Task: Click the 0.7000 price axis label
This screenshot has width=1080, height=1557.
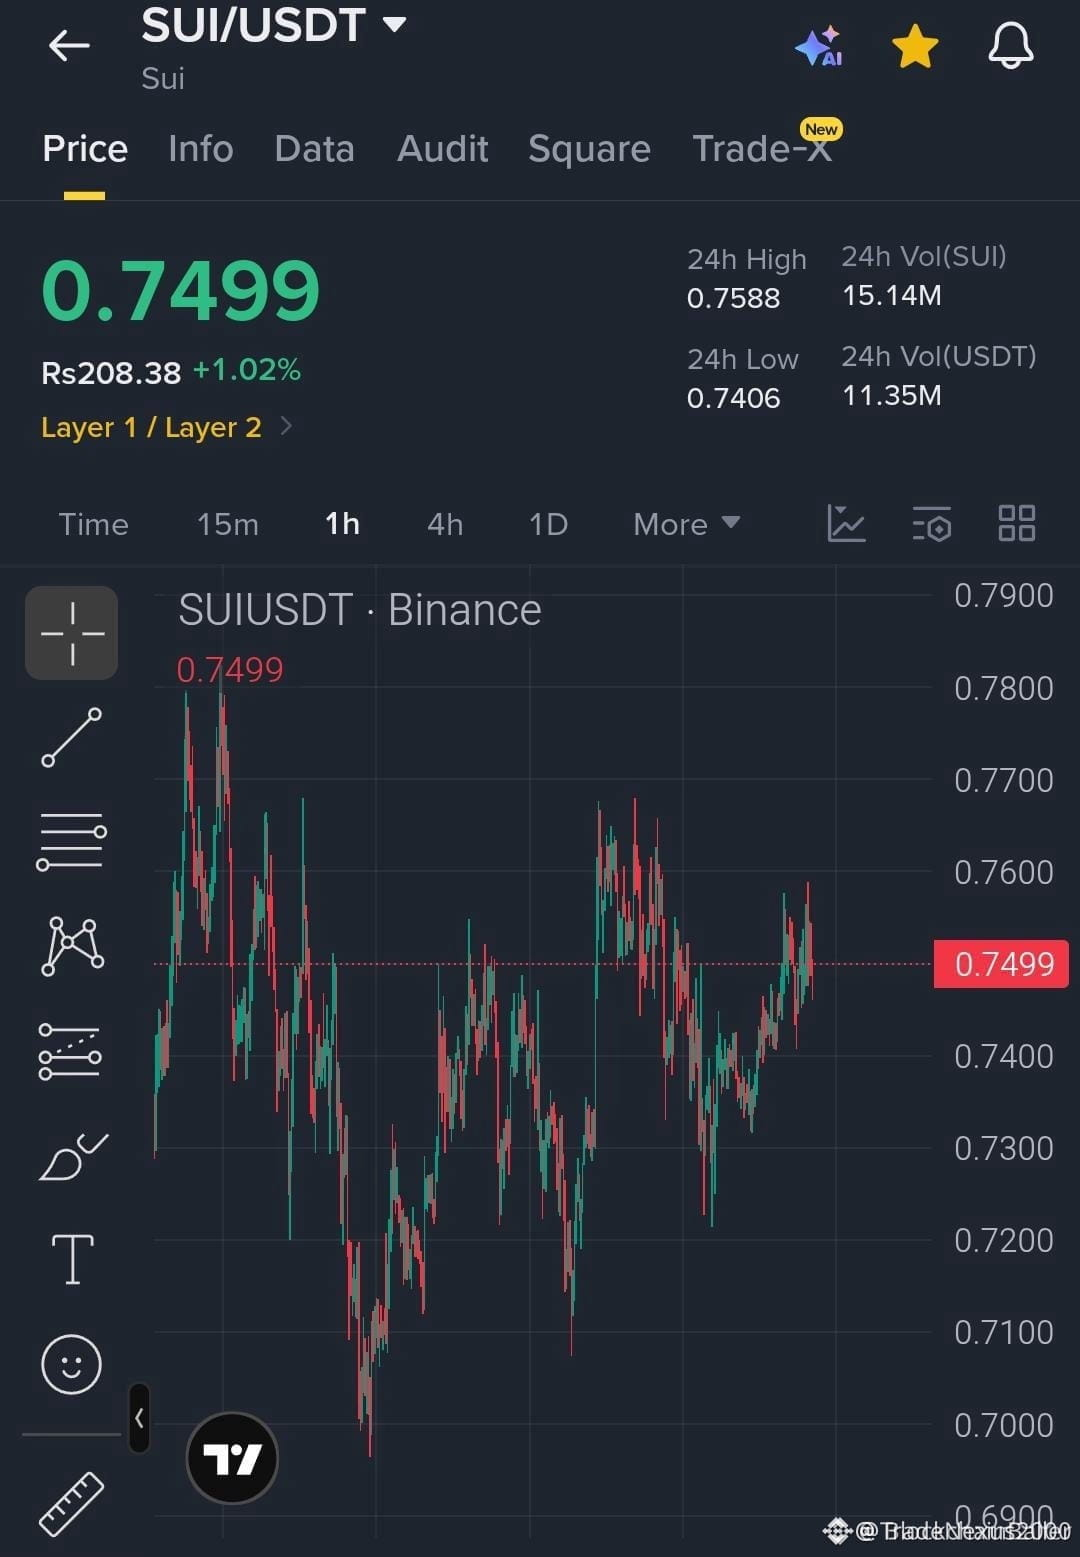Action: point(1004,1425)
